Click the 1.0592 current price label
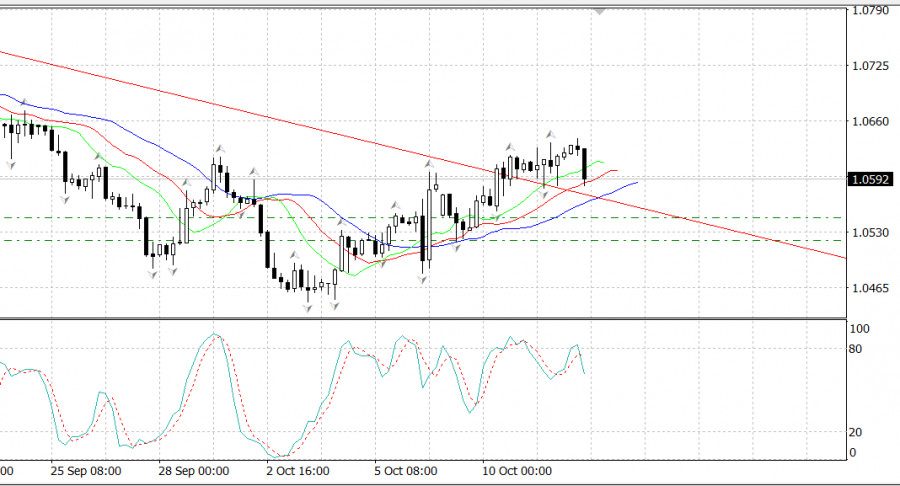This screenshot has width=900, height=486. (870, 180)
